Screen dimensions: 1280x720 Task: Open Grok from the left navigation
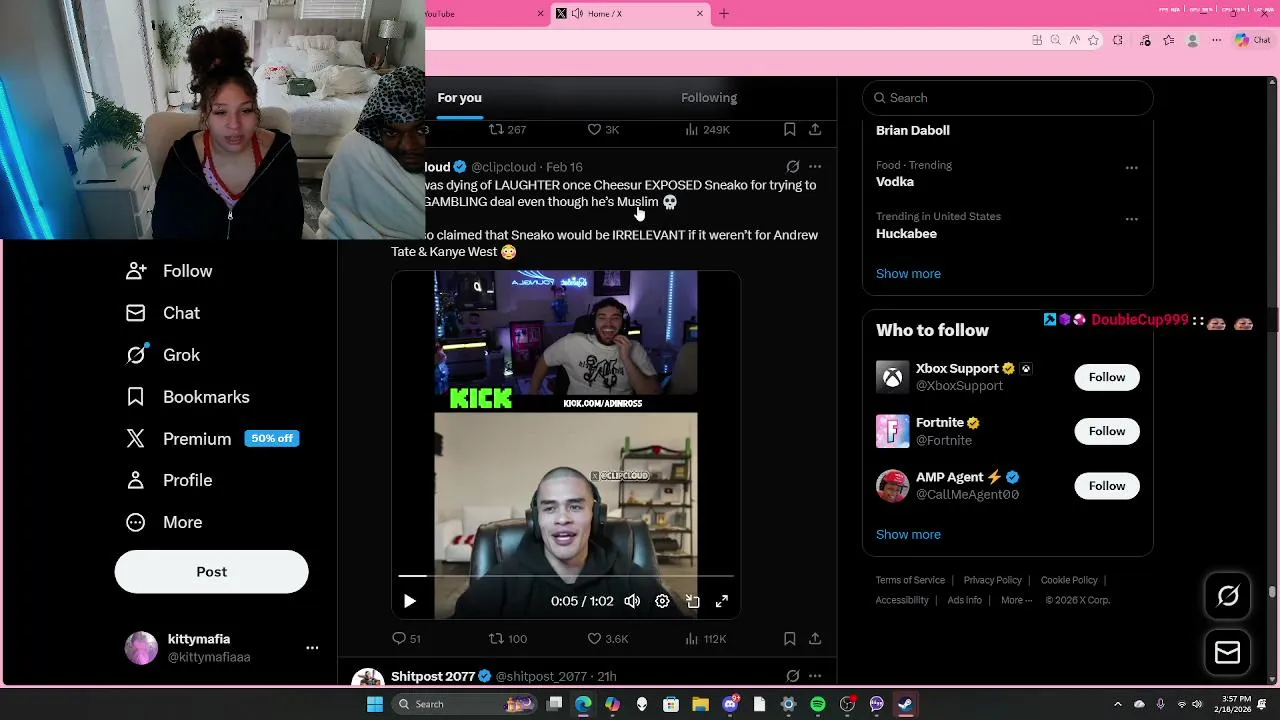pyautogui.click(x=163, y=355)
